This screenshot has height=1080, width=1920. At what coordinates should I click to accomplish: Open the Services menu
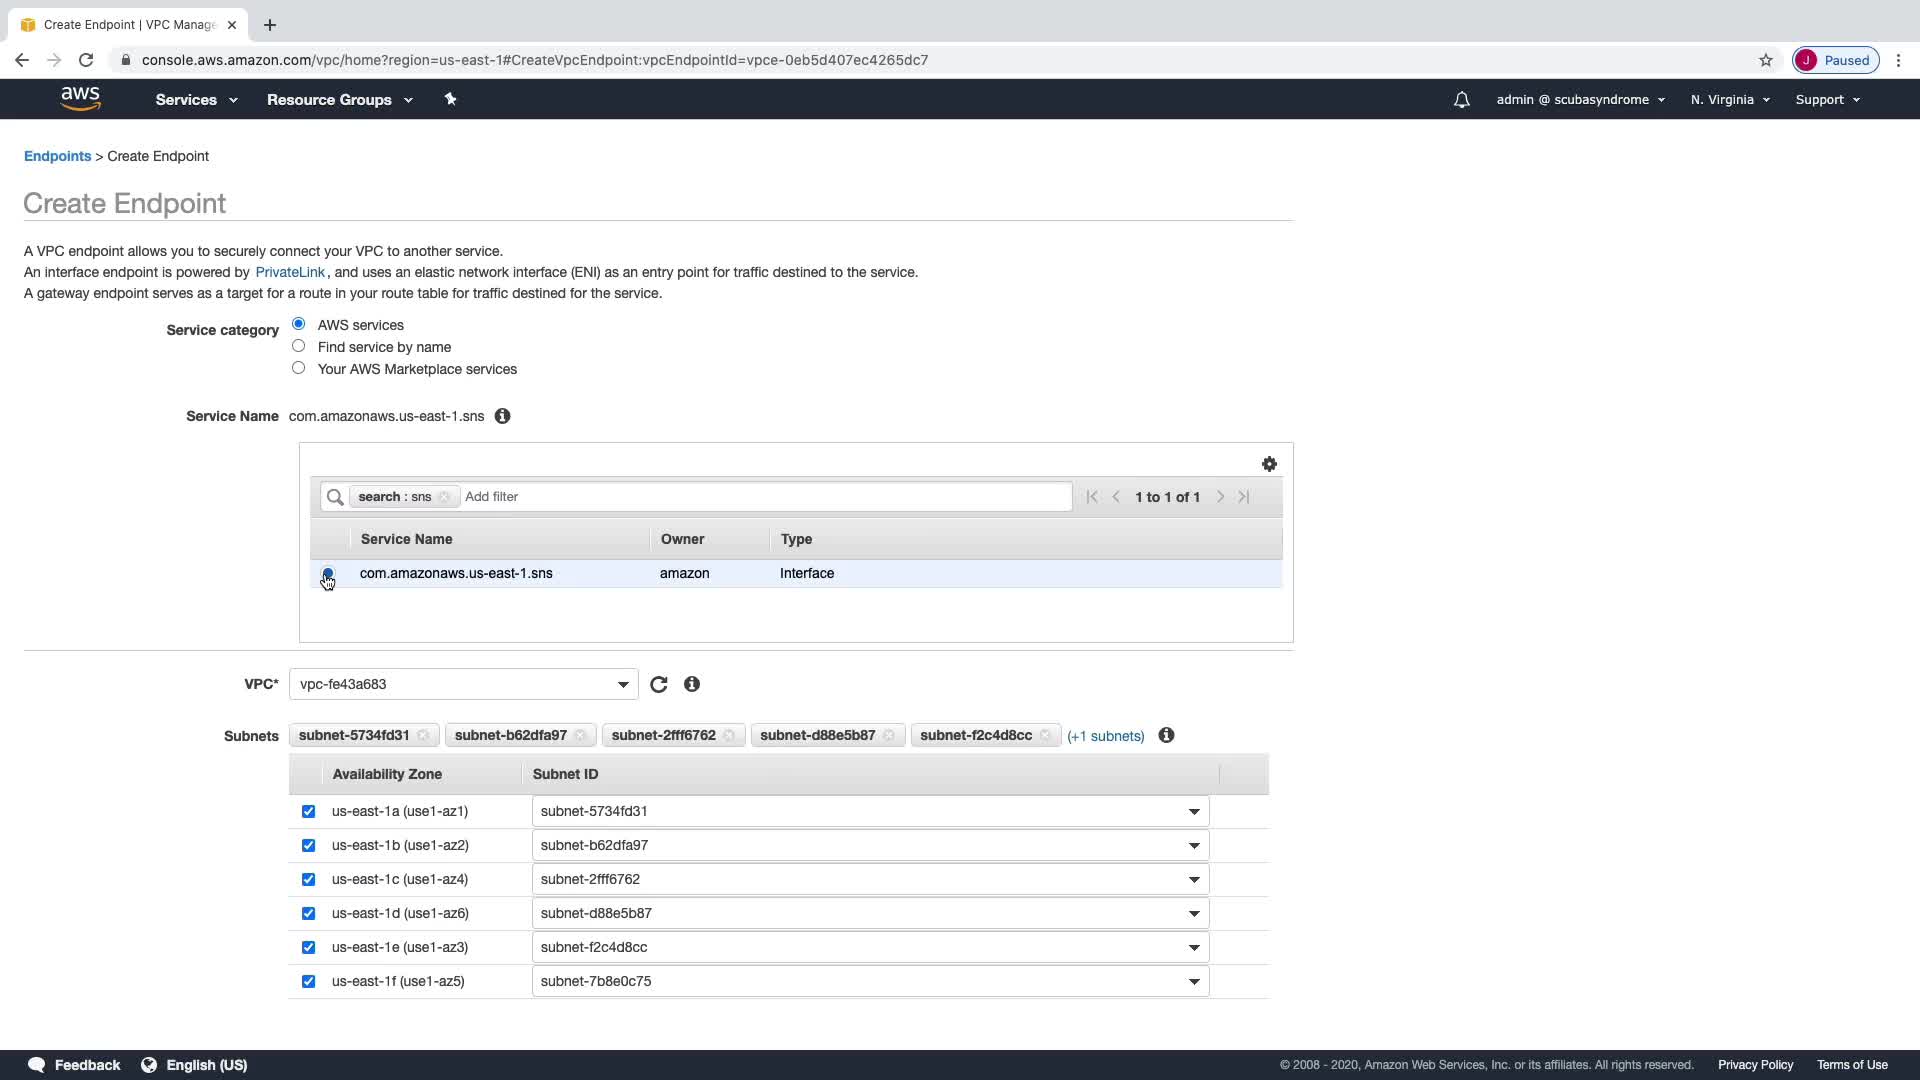196,100
